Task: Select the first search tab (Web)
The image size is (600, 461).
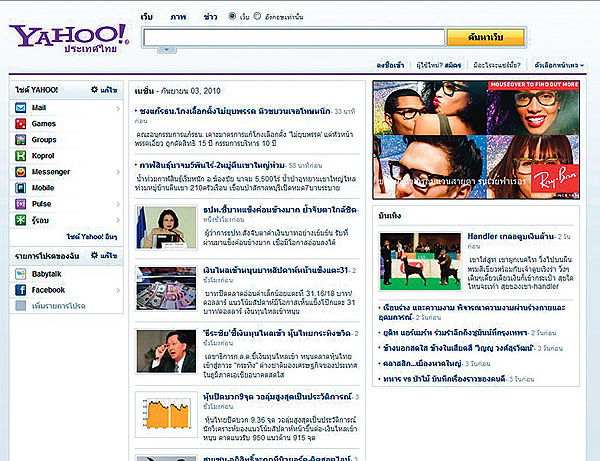Action: [x=147, y=17]
